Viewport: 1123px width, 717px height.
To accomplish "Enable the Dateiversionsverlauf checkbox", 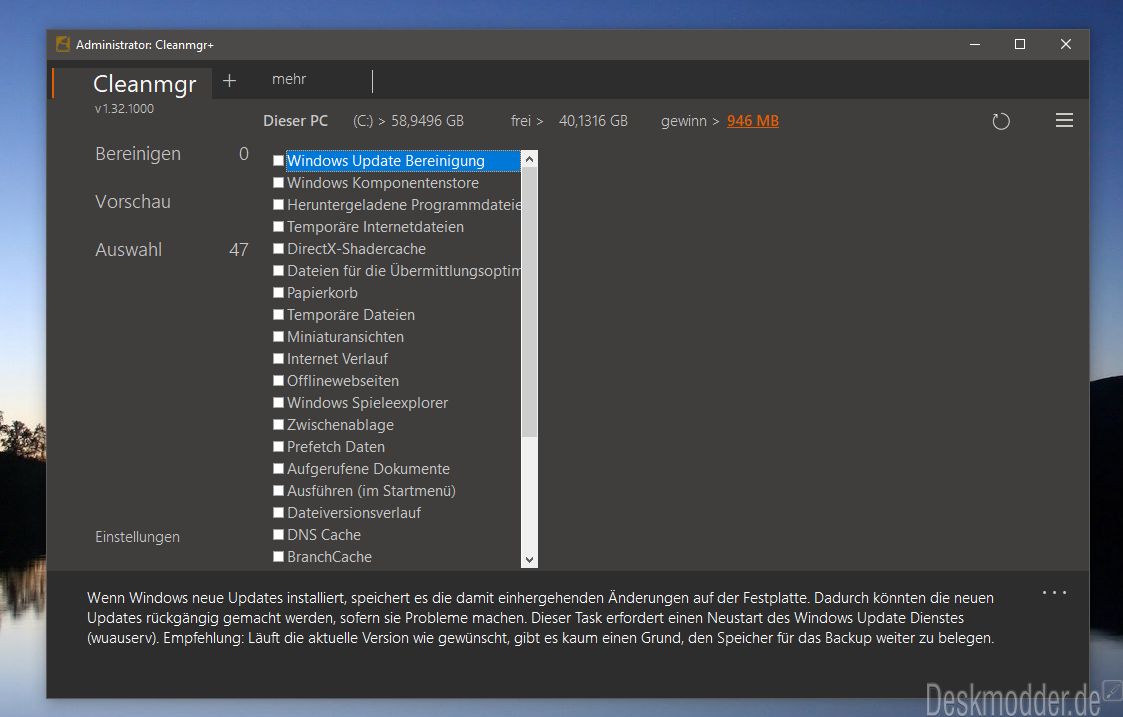I will coord(279,513).
